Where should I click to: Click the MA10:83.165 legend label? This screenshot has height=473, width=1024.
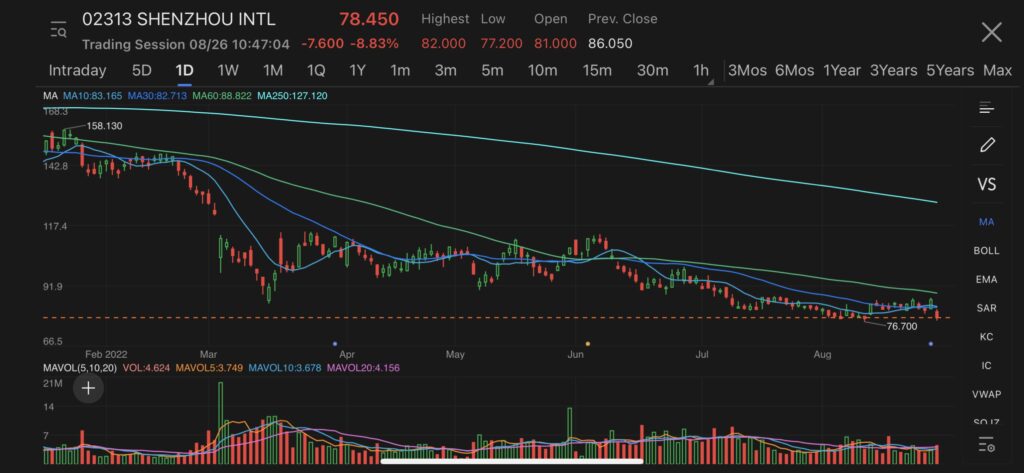click(x=92, y=96)
